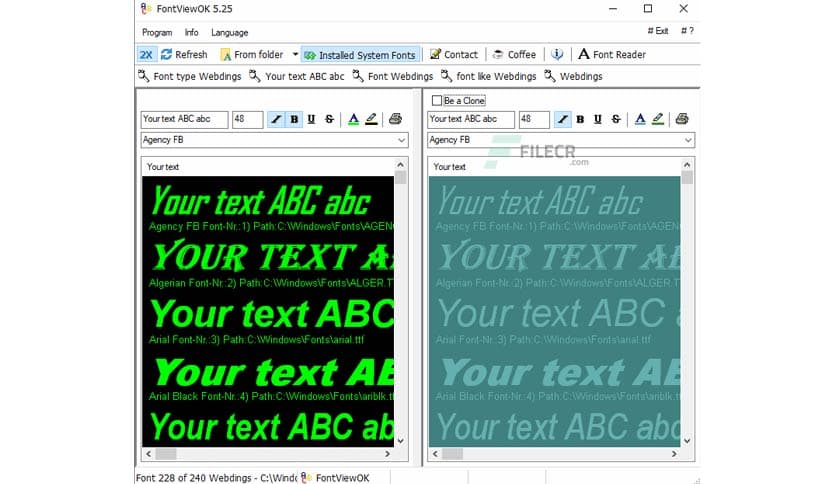Toggle strikethrough in left panel

pos(329,119)
